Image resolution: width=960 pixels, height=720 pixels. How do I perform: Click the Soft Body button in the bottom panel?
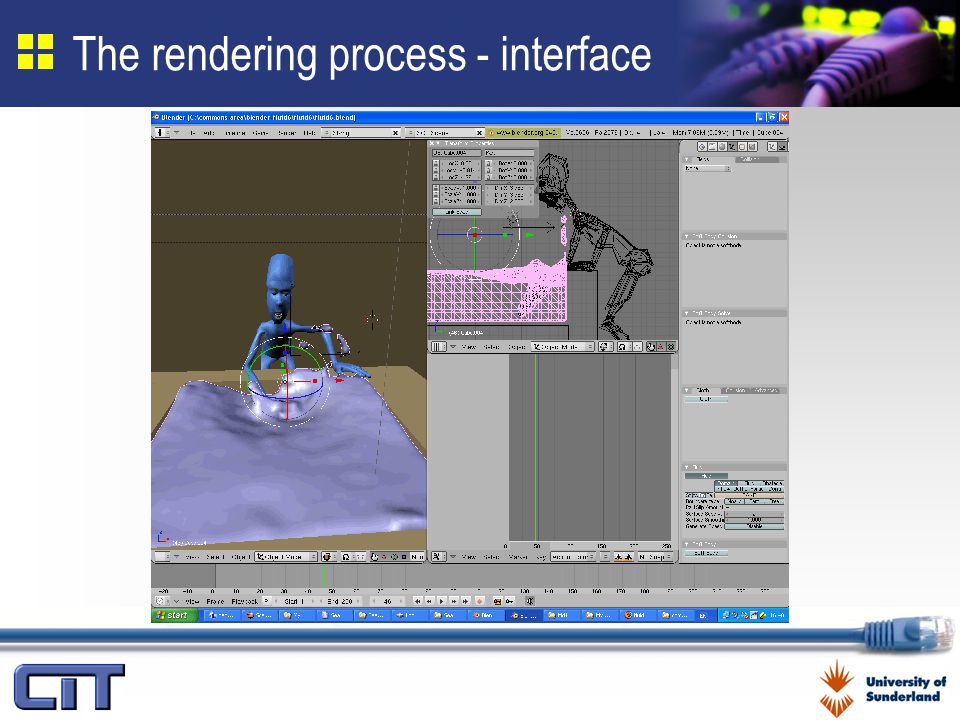point(707,553)
